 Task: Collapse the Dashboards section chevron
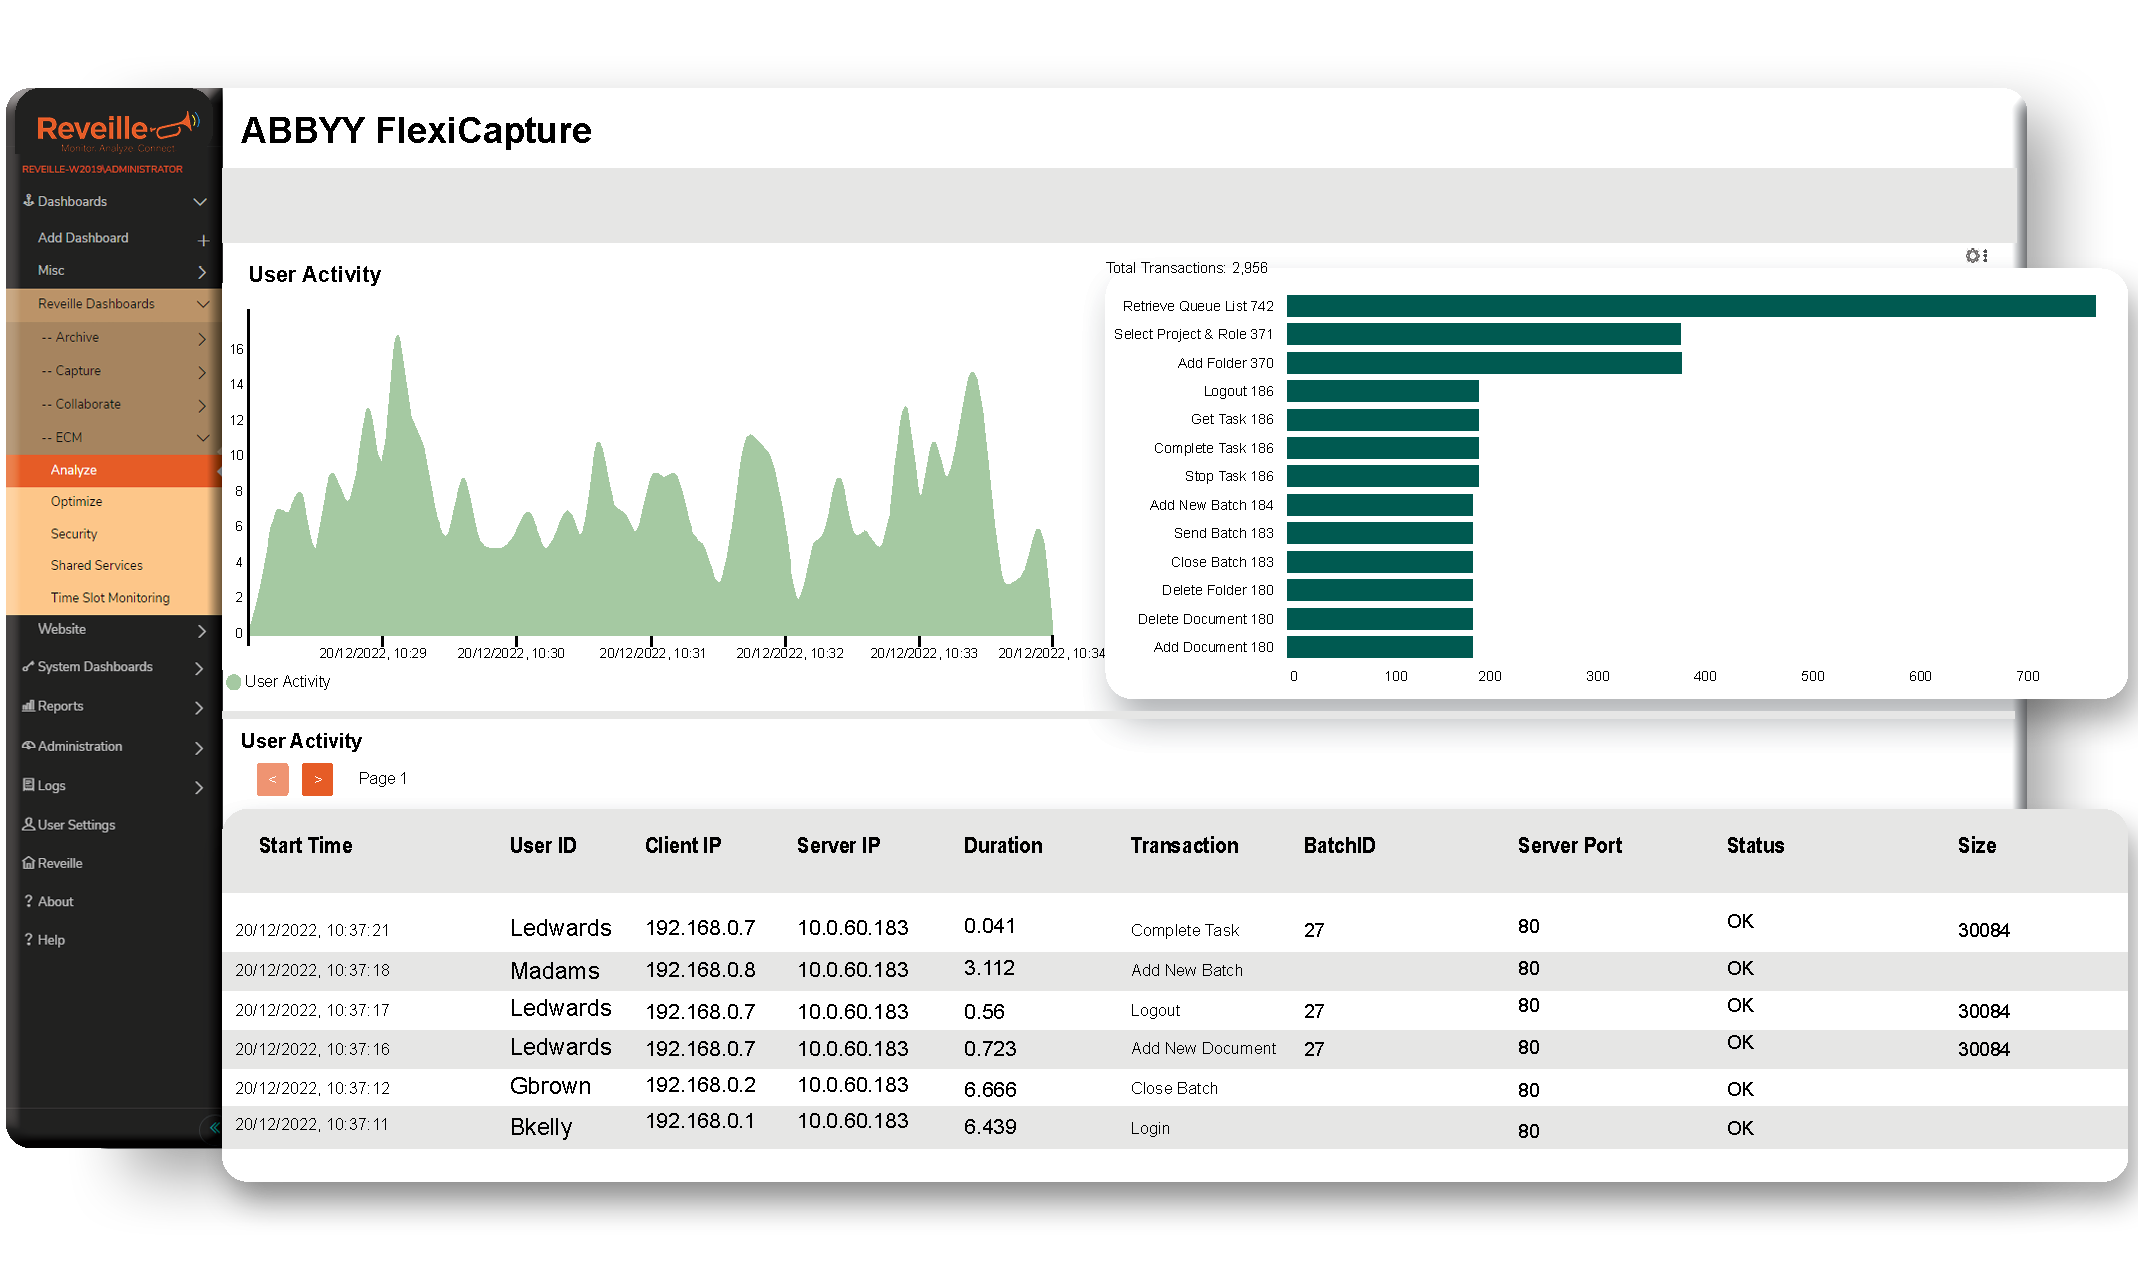200,201
